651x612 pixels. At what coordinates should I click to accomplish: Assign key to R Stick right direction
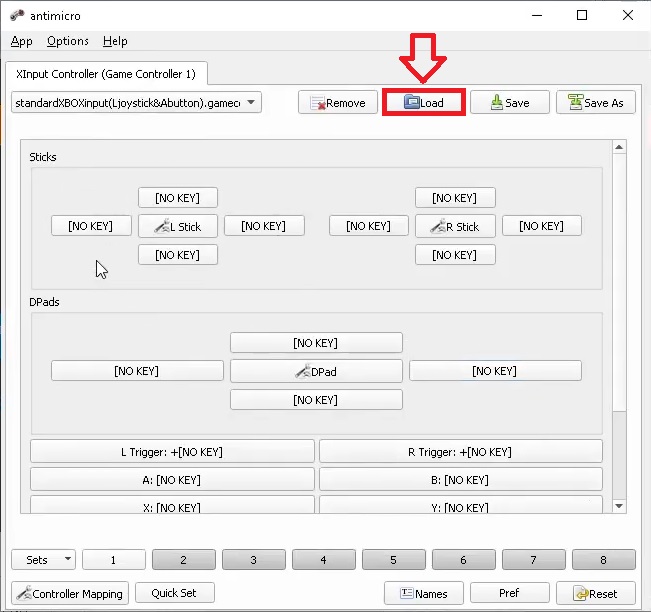point(542,226)
